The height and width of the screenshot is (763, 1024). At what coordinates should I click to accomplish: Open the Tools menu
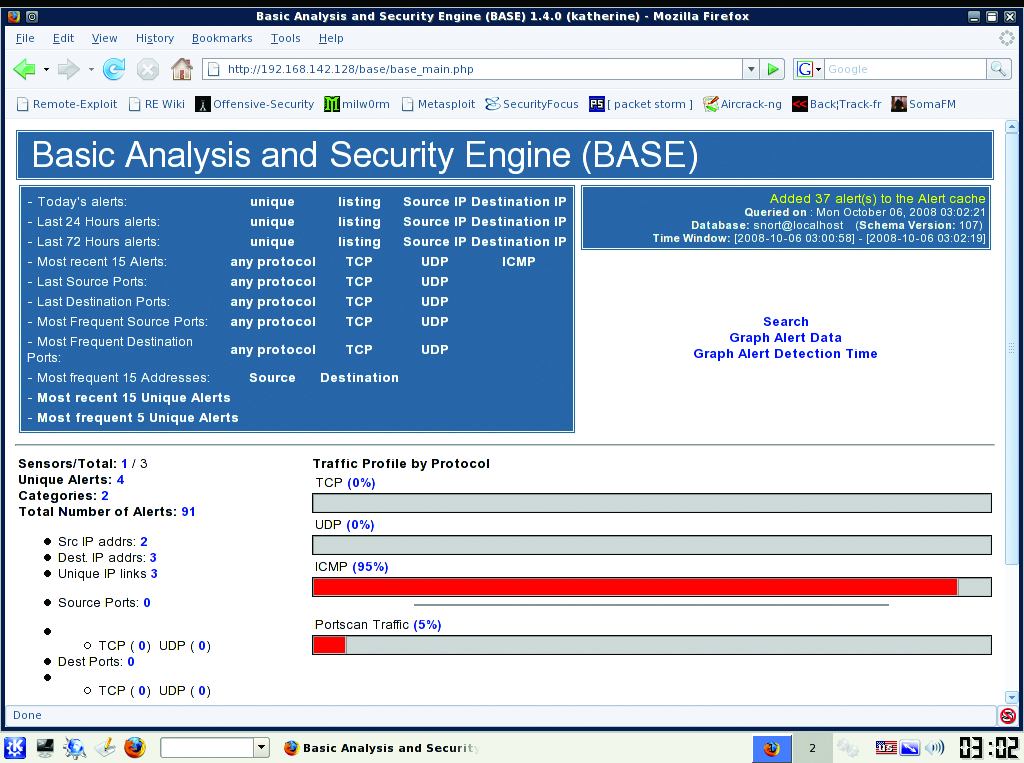click(285, 38)
